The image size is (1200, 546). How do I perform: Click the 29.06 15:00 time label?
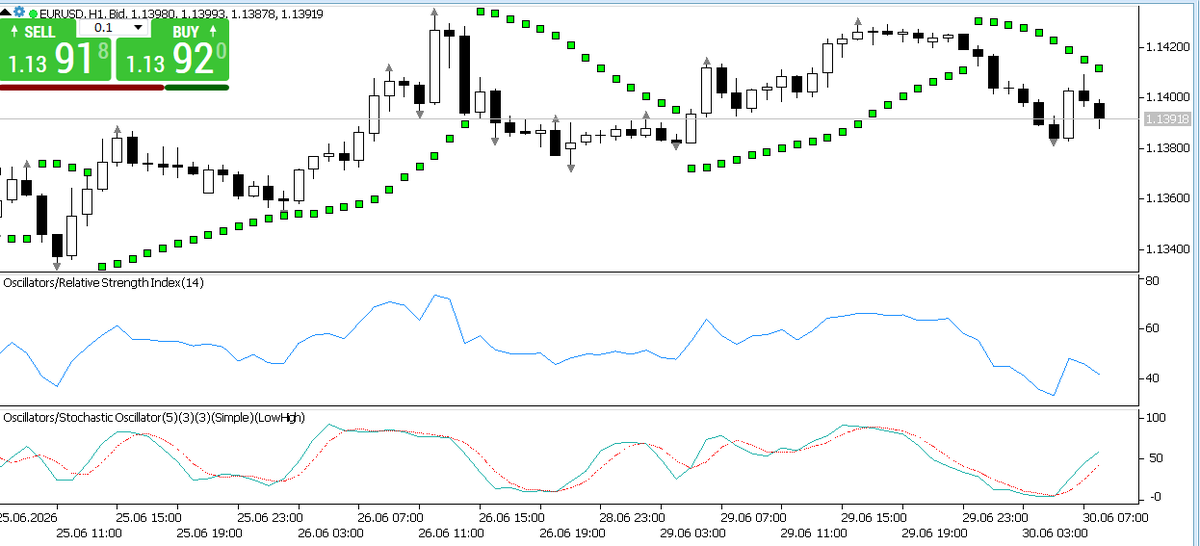(875, 518)
